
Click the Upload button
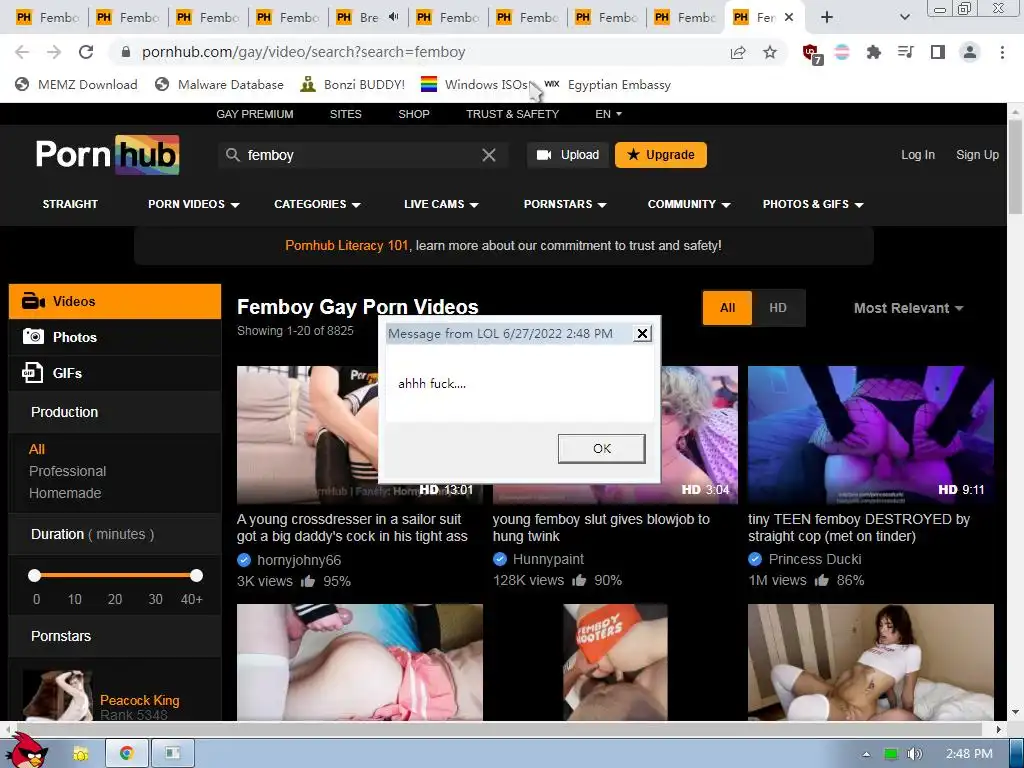point(568,155)
